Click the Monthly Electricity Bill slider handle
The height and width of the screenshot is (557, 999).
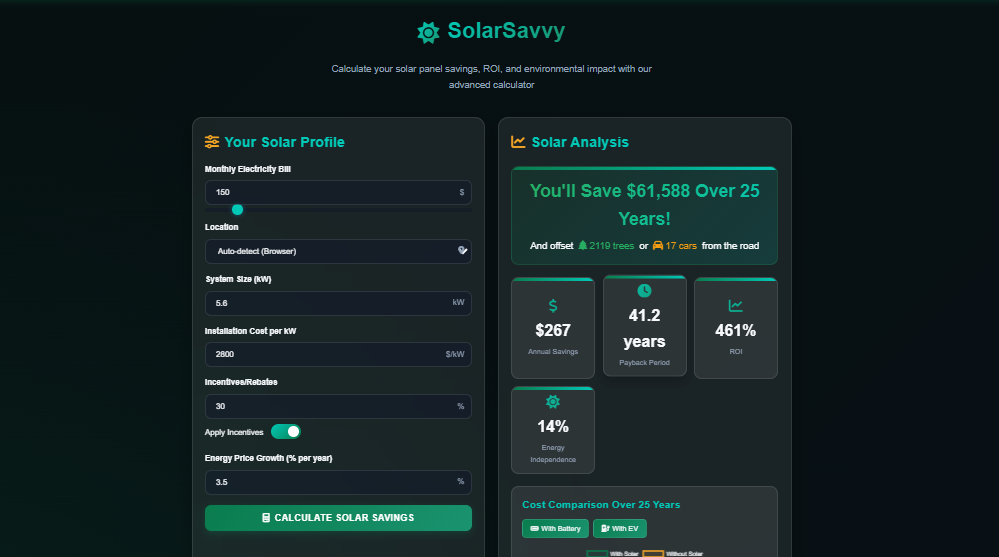click(238, 210)
